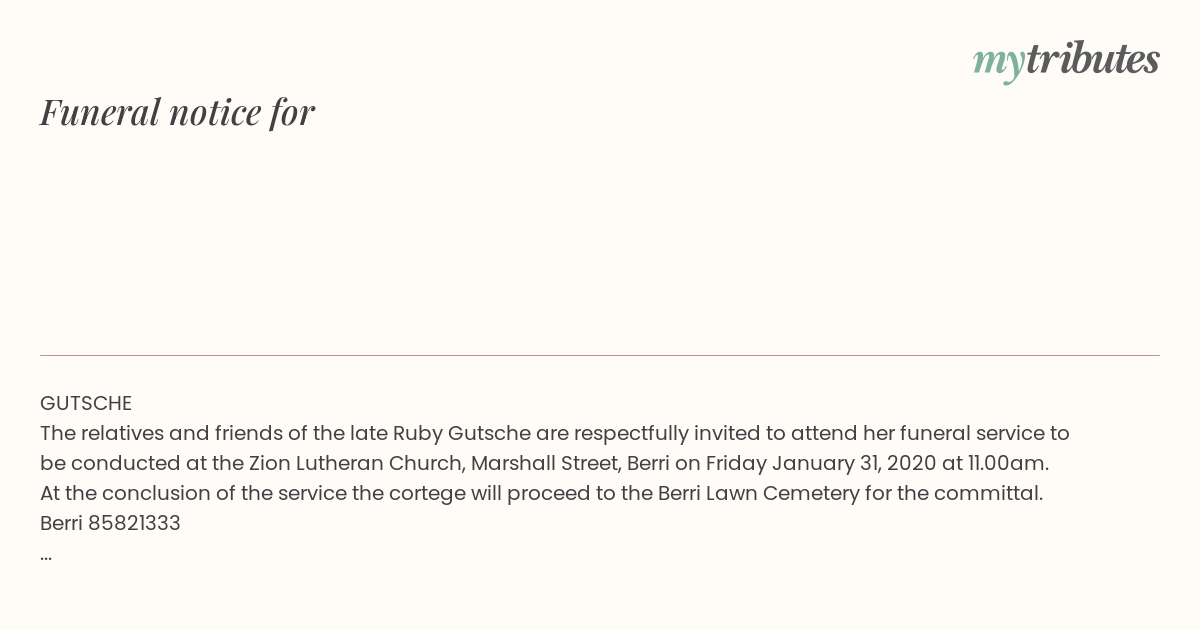The width and height of the screenshot is (1200, 630).
Task: Click the Marshall Street address text
Action: point(543,464)
